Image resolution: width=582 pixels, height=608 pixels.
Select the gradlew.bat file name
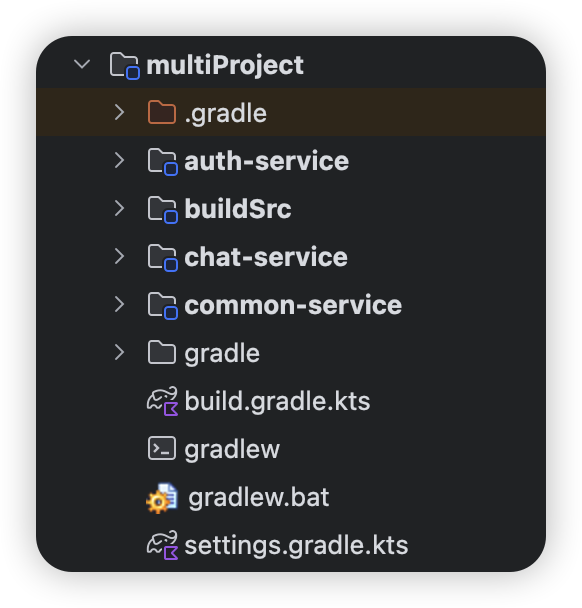(259, 497)
